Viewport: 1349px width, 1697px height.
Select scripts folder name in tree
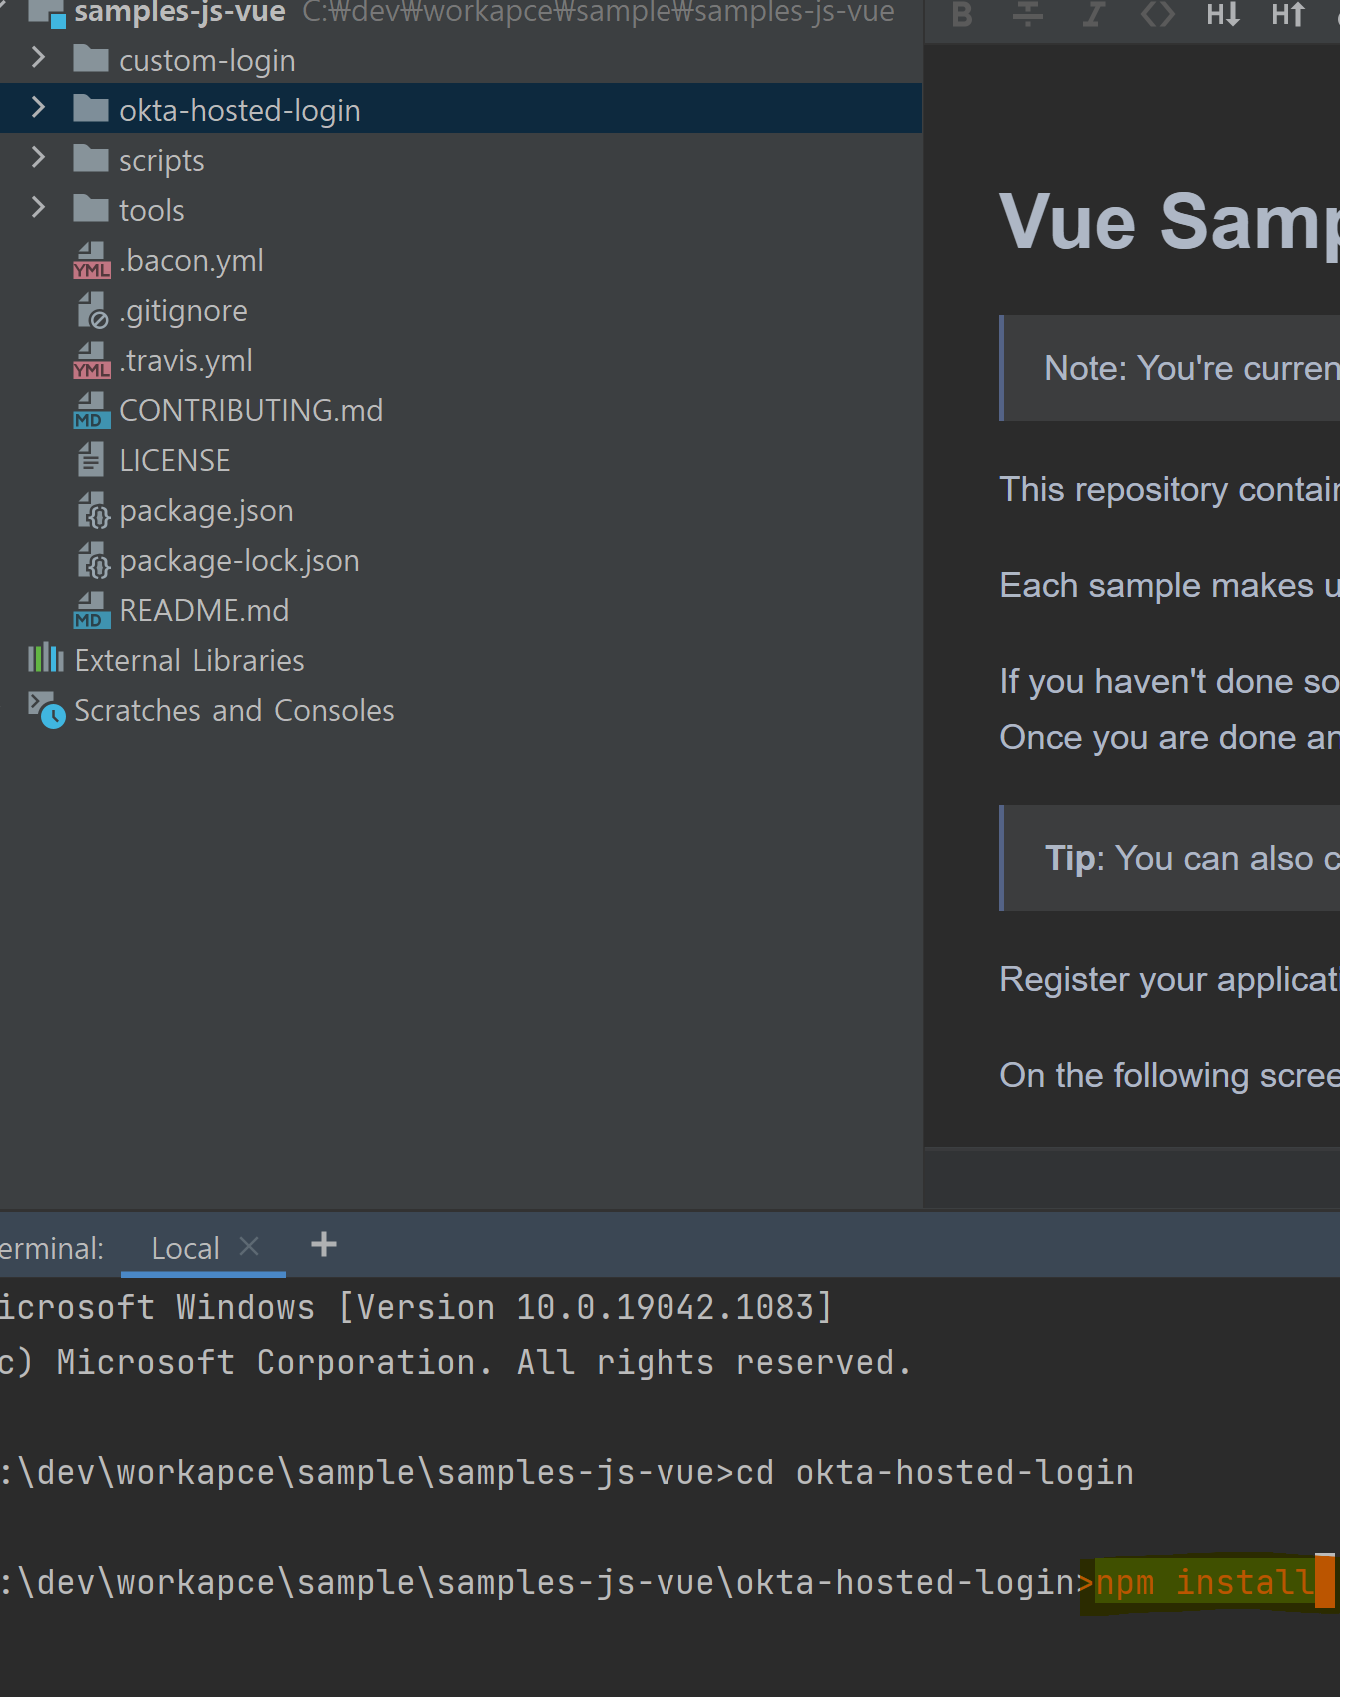tap(161, 160)
